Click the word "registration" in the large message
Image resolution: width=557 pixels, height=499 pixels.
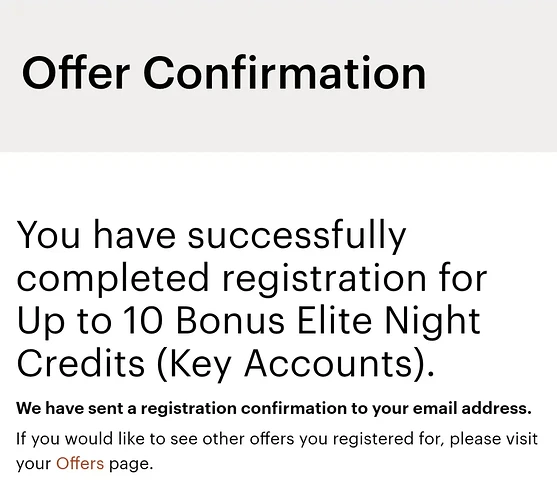324,279
